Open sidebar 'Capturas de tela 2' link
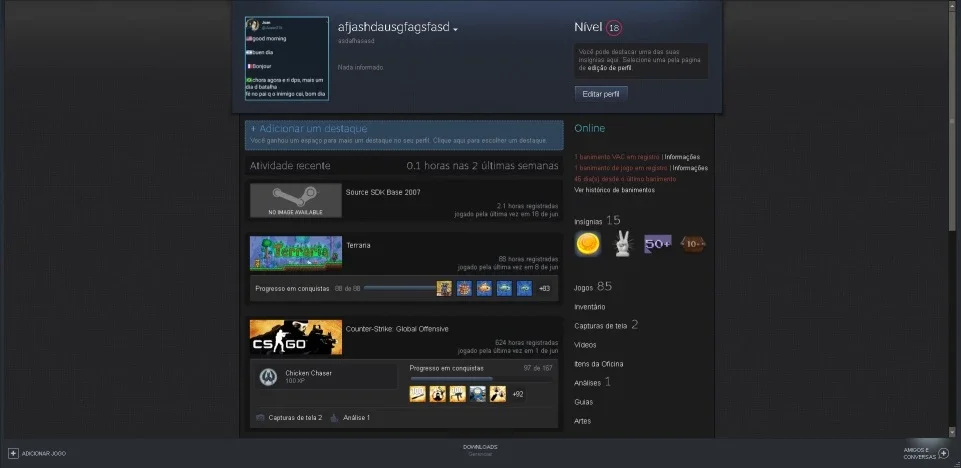Image resolution: width=961 pixels, height=468 pixels. [606, 325]
